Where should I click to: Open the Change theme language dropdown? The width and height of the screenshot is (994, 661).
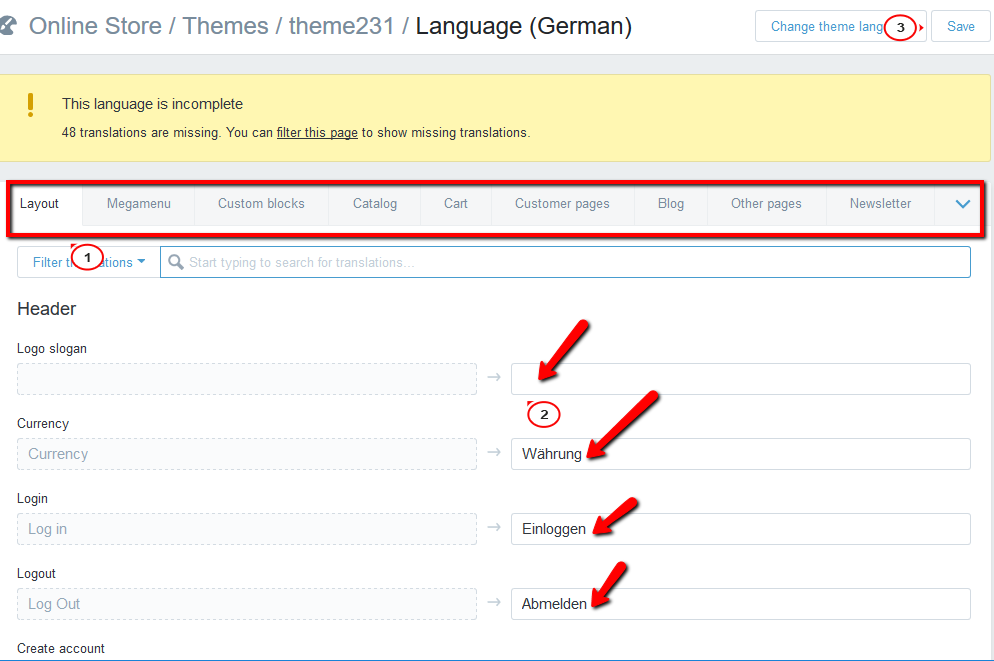coord(841,27)
